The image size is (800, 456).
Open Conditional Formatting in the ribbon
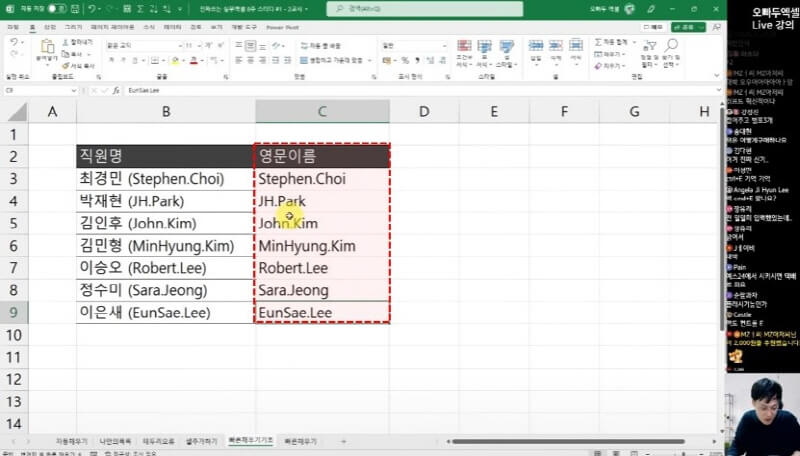463,50
